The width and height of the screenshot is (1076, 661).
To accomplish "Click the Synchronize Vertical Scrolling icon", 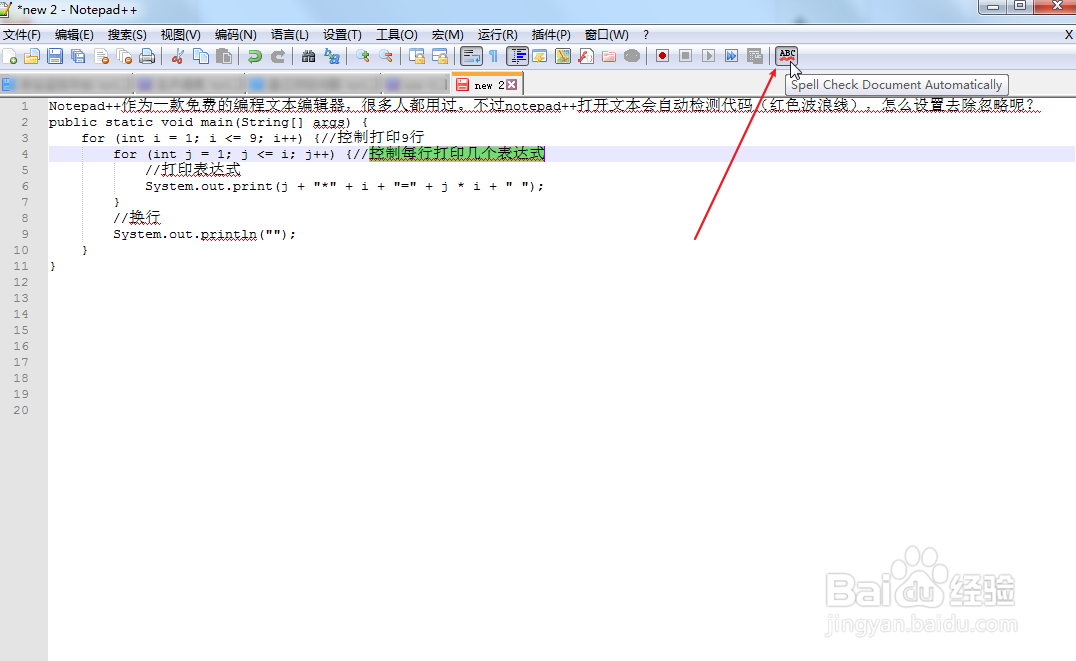I will [x=417, y=56].
